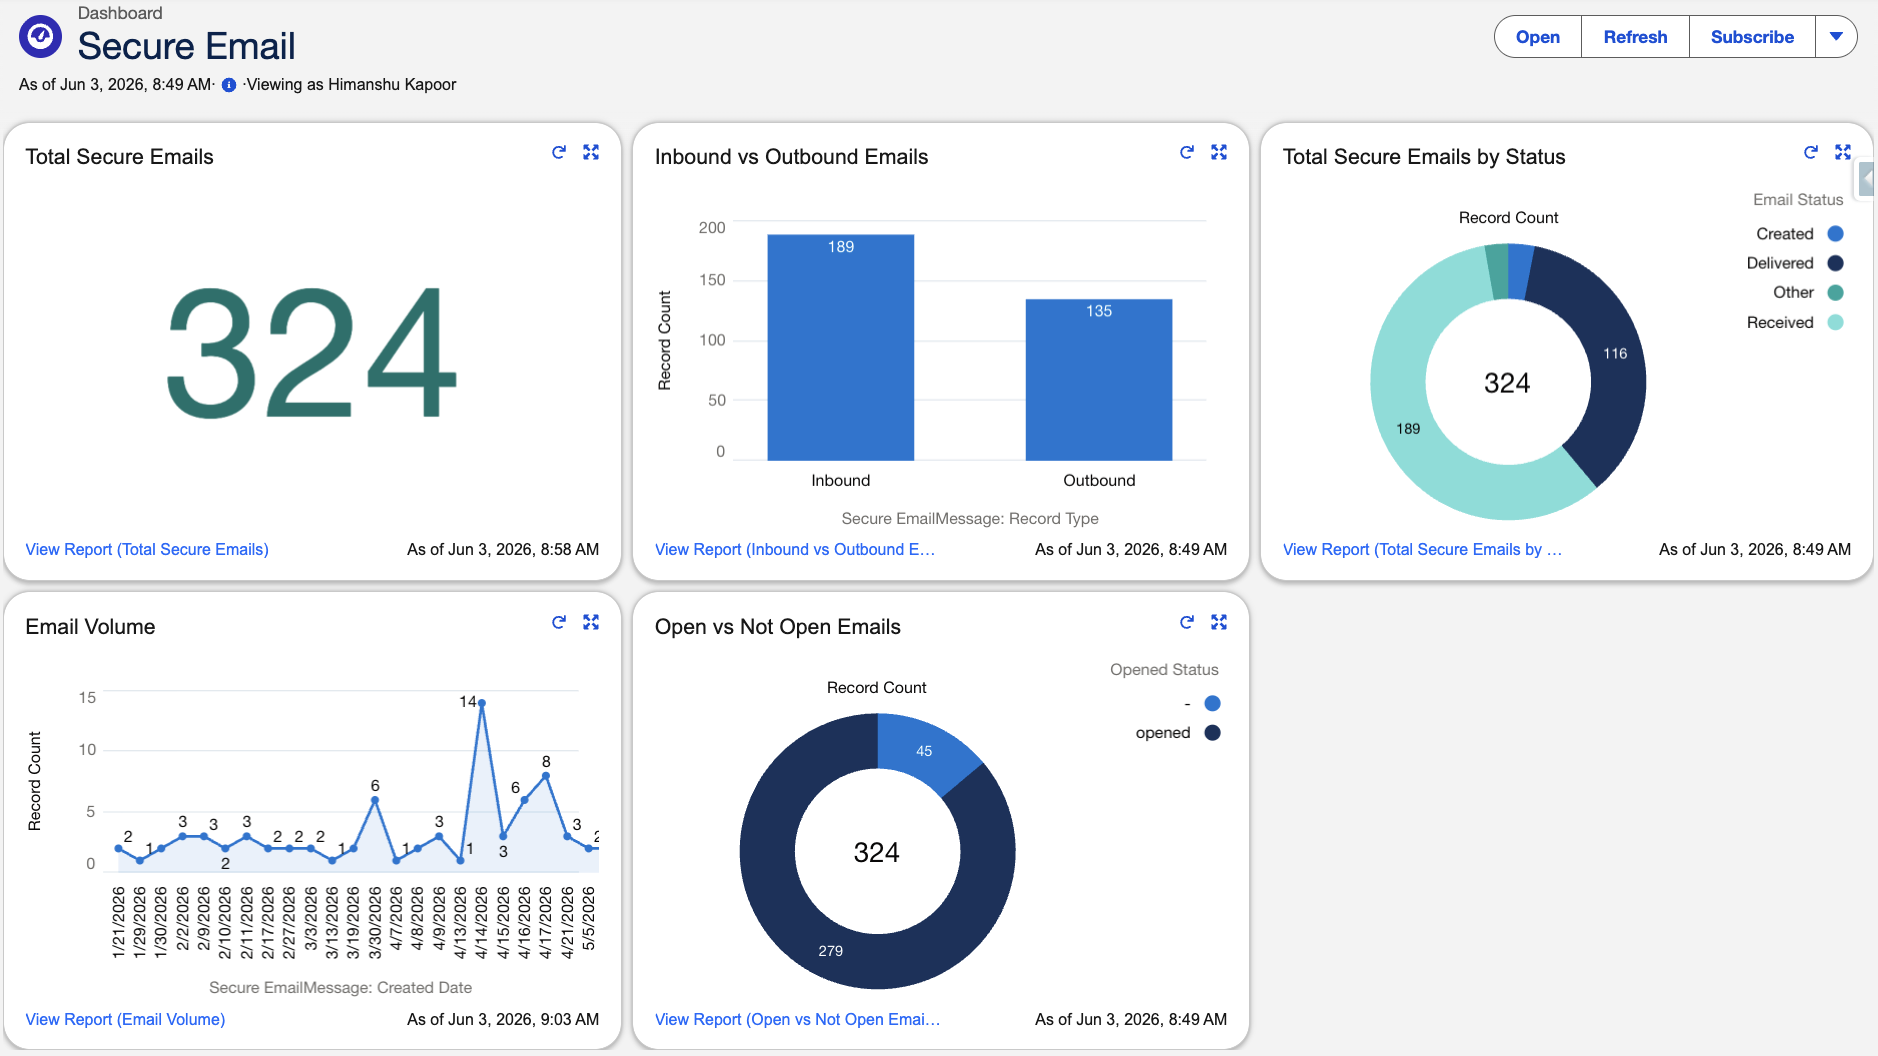This screenshot has width=1878, height=1056.
Task: Click the Email Volume widget title
Action: click(x=90, y=627)
